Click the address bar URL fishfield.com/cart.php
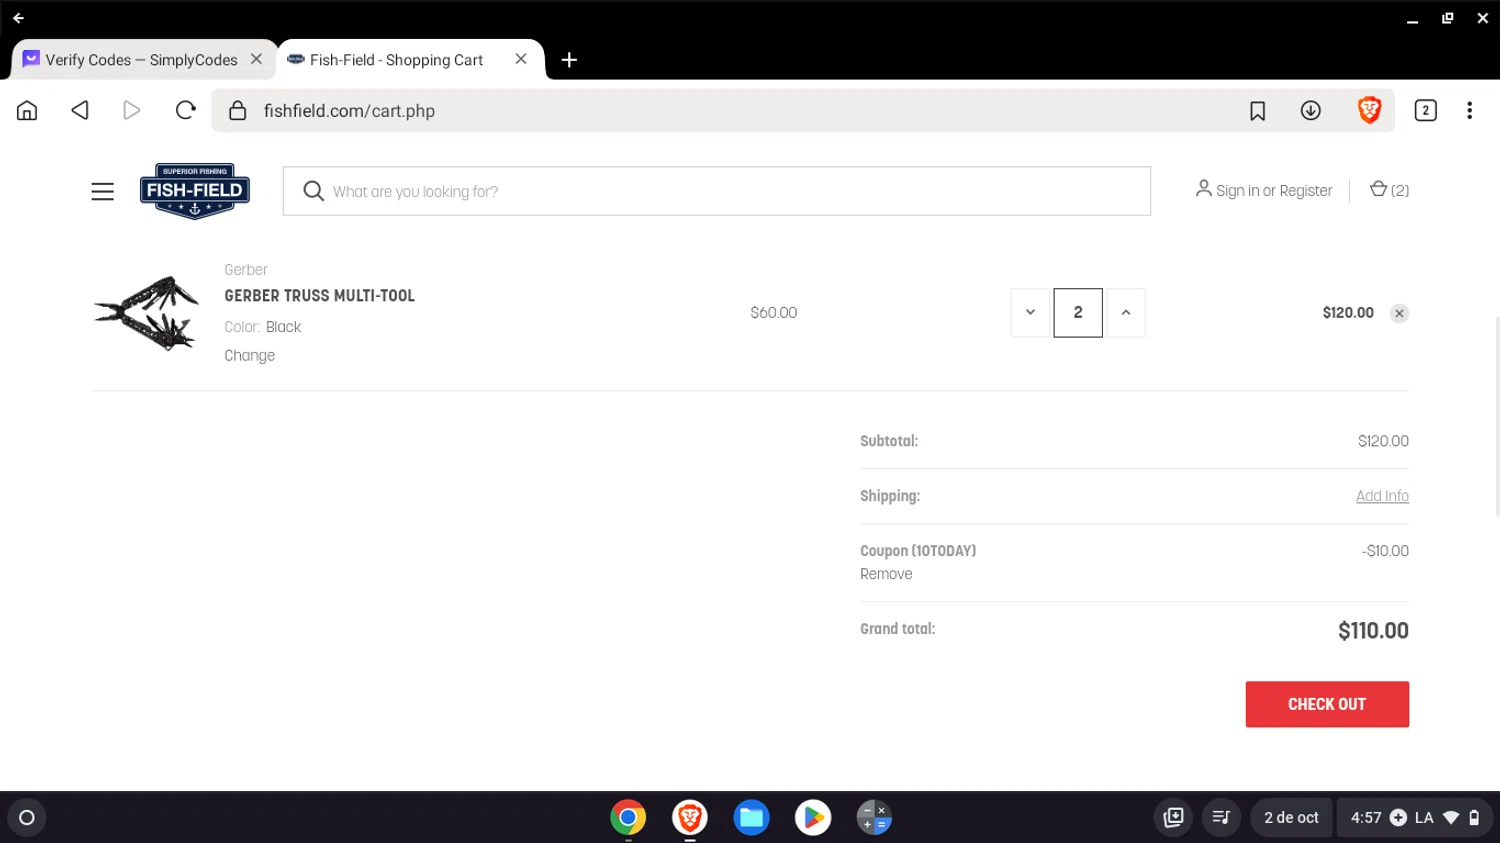Viewport: 1500px width, 843px height. coord(349,111)
